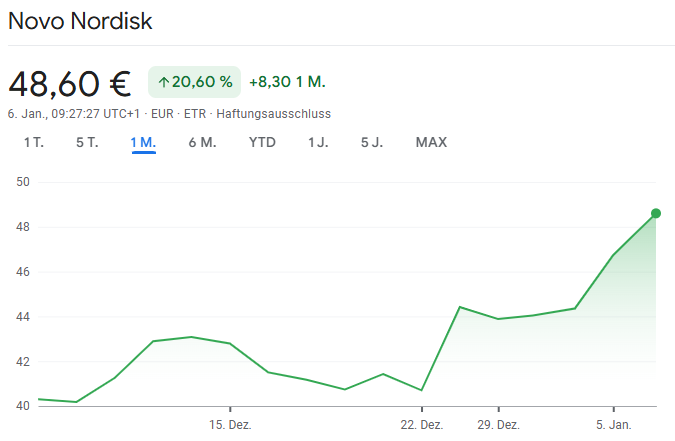Click the 5. Jan. axis label

614,425
